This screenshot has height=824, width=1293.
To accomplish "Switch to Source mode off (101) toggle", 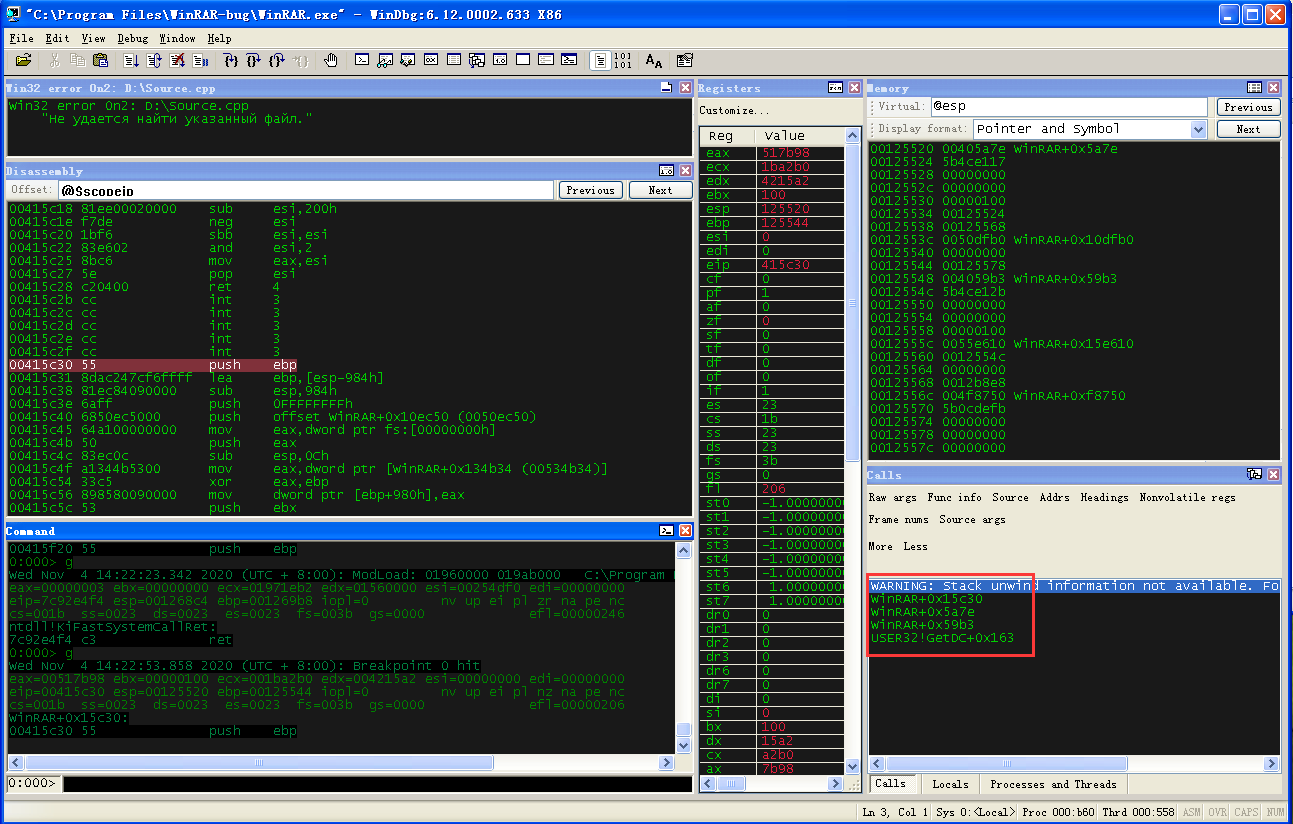I will [622, 61].
